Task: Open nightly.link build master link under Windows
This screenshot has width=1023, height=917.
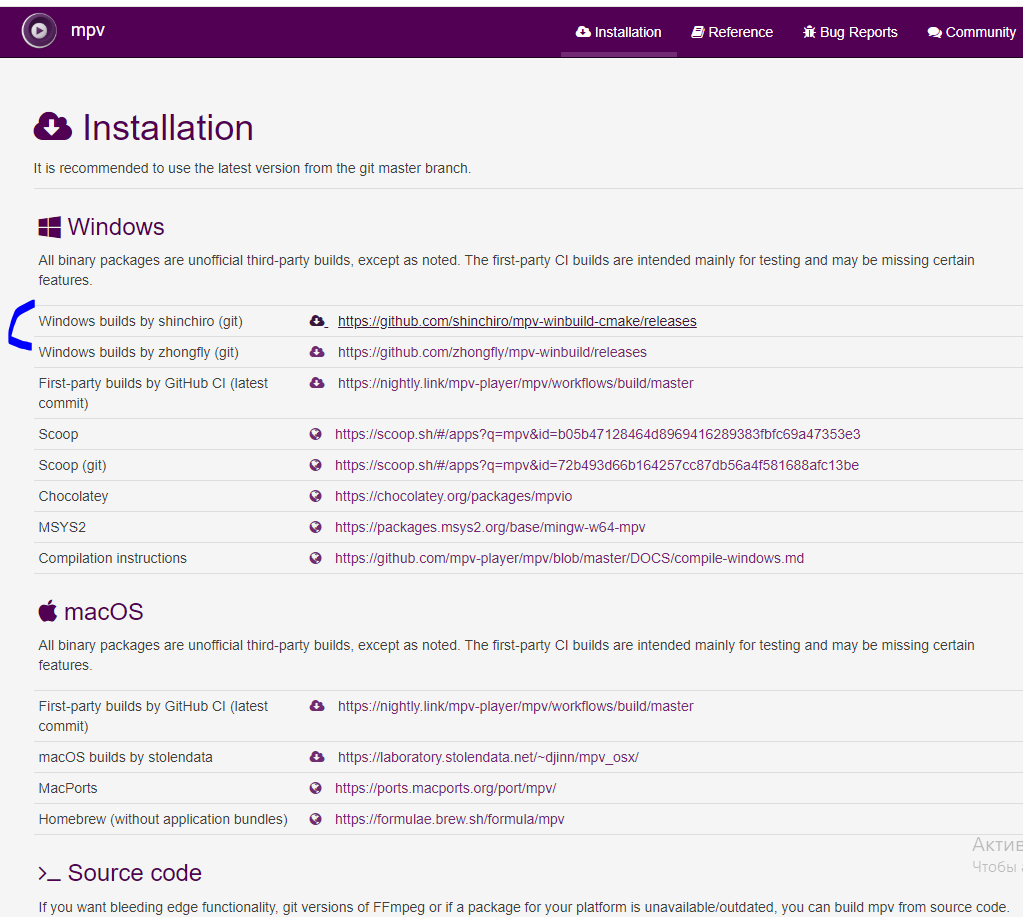Action: pyautogui.click(x=515, y=383)
